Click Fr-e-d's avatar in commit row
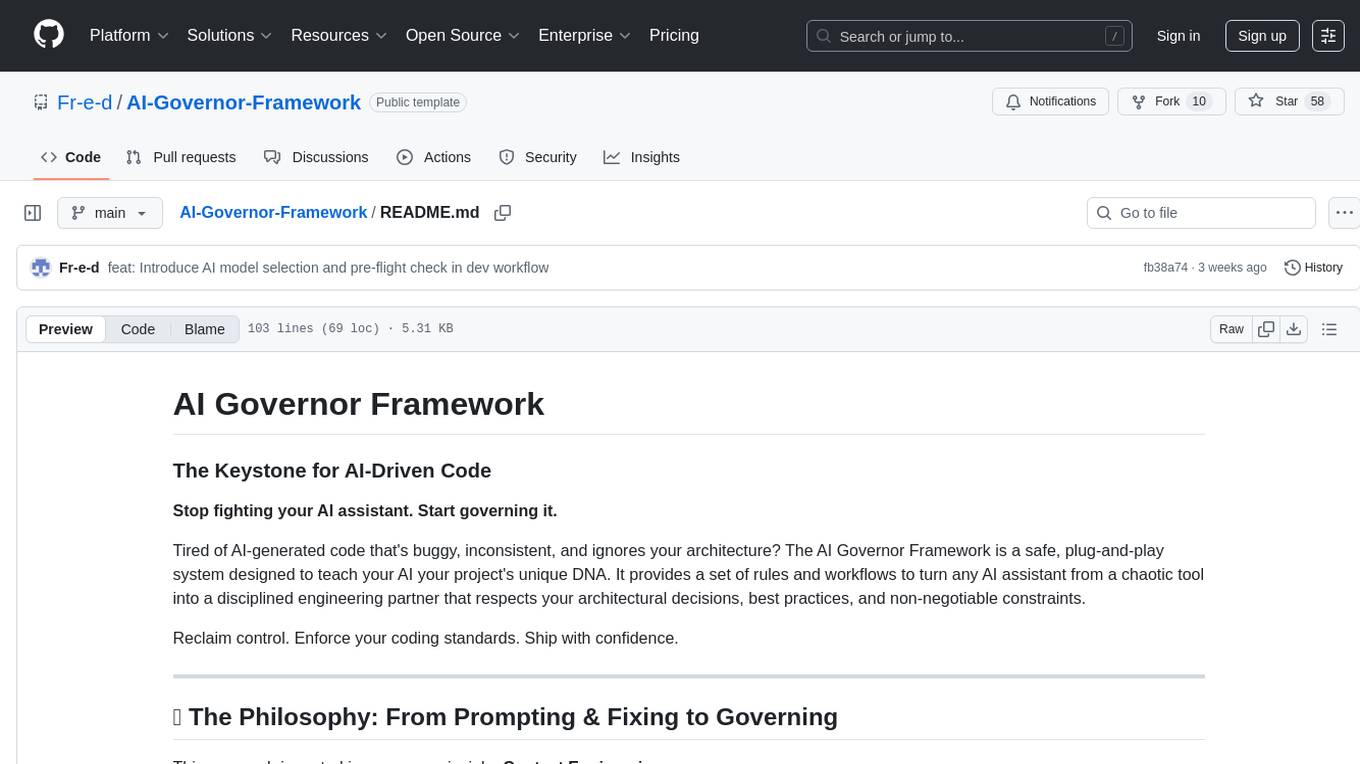This screenshot has height=764, width=1360. point(41,268)
